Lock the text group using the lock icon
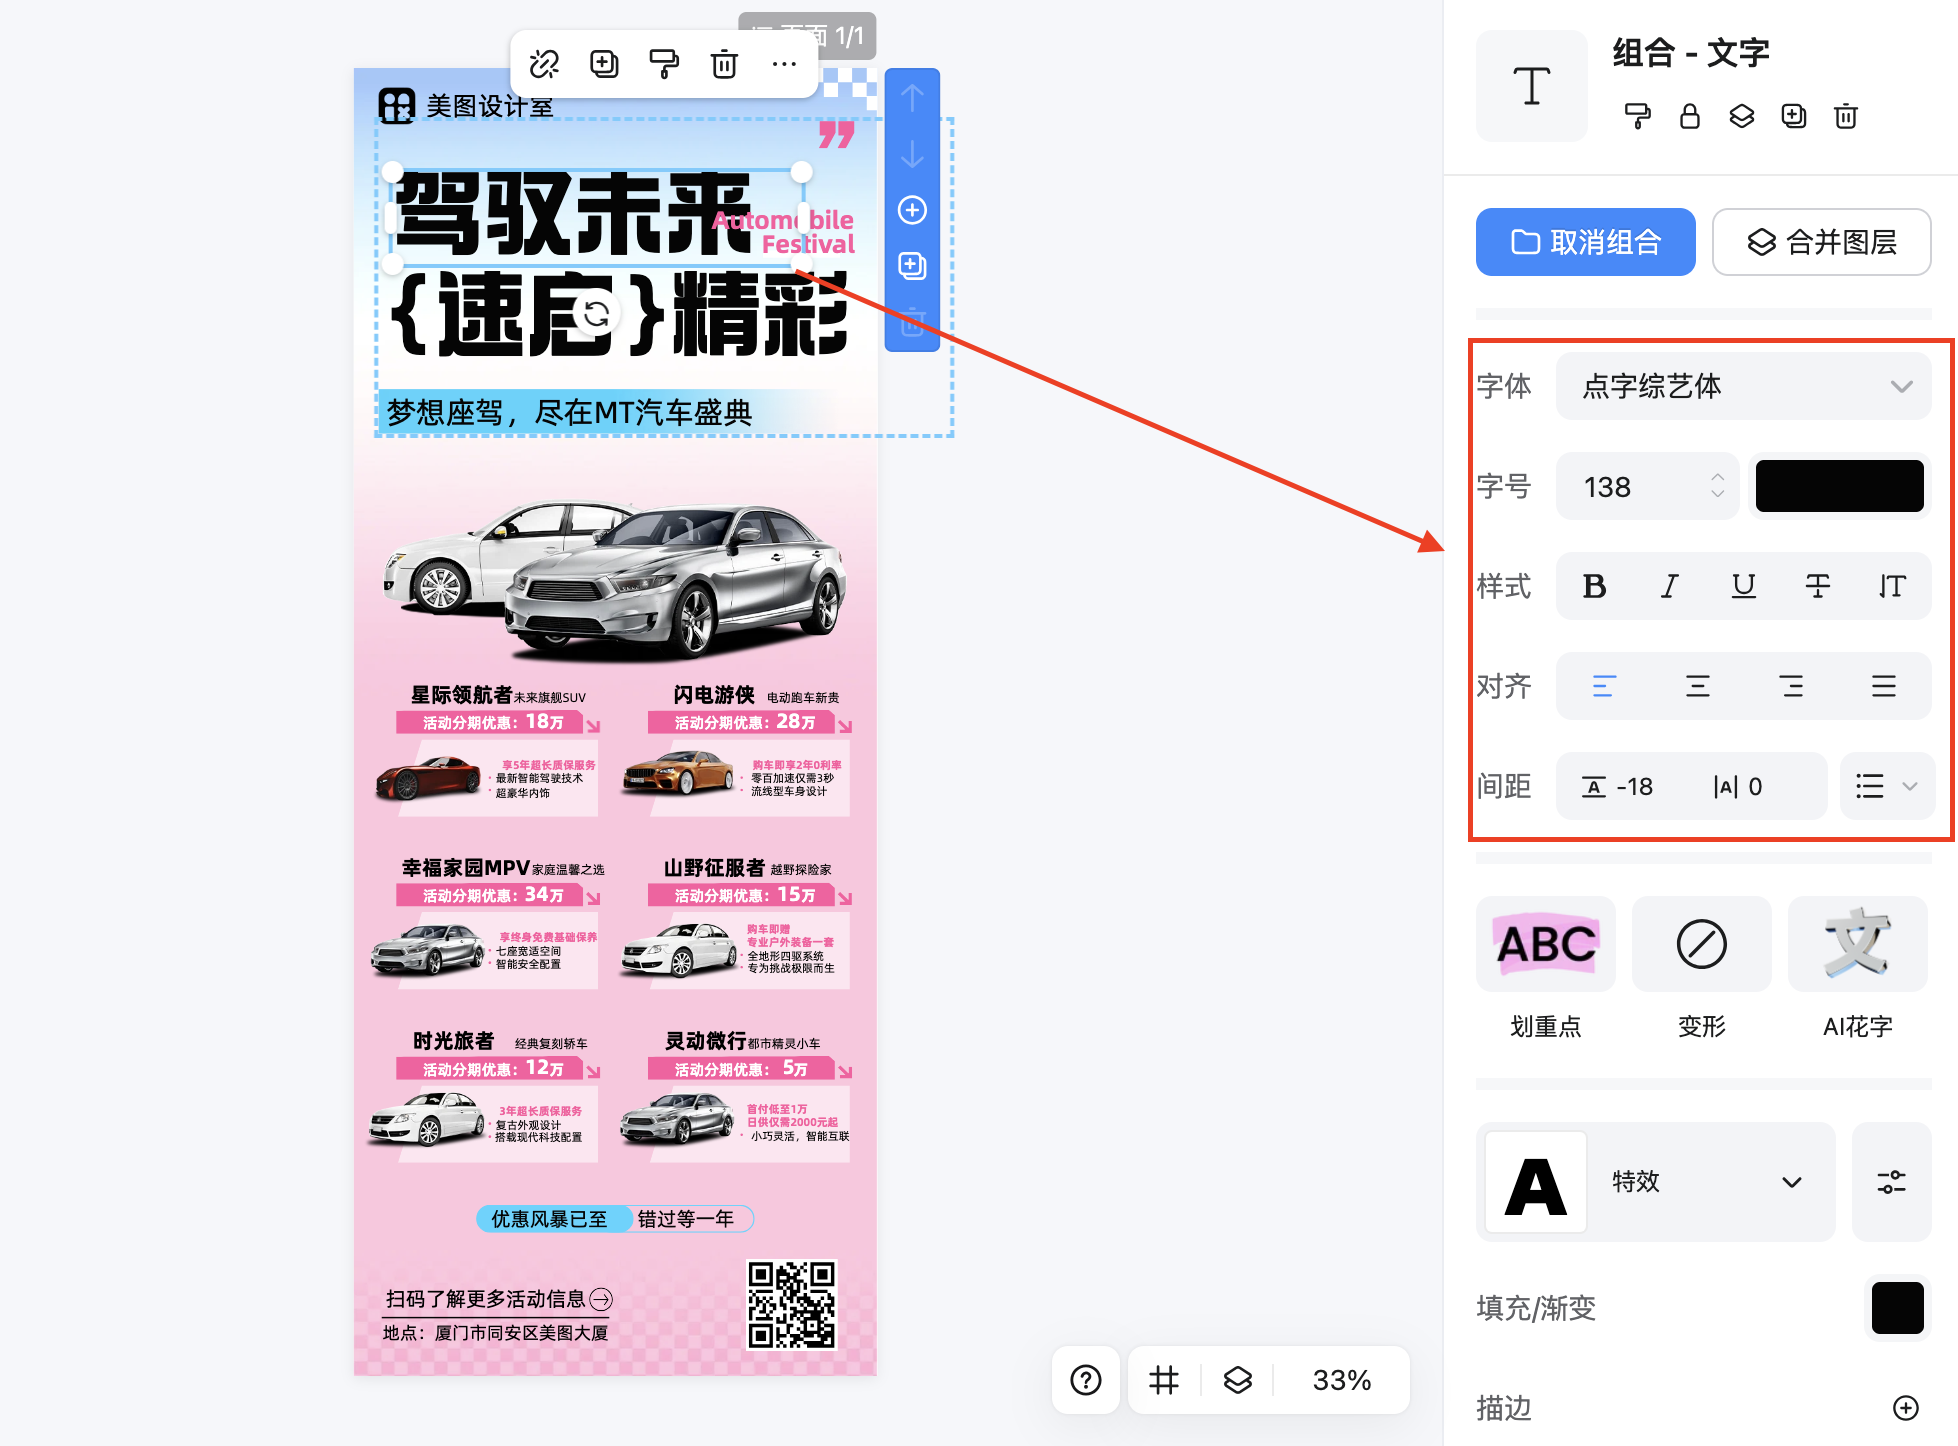This screenshot has height=1446, width=1958. (x=1690, y=116)
